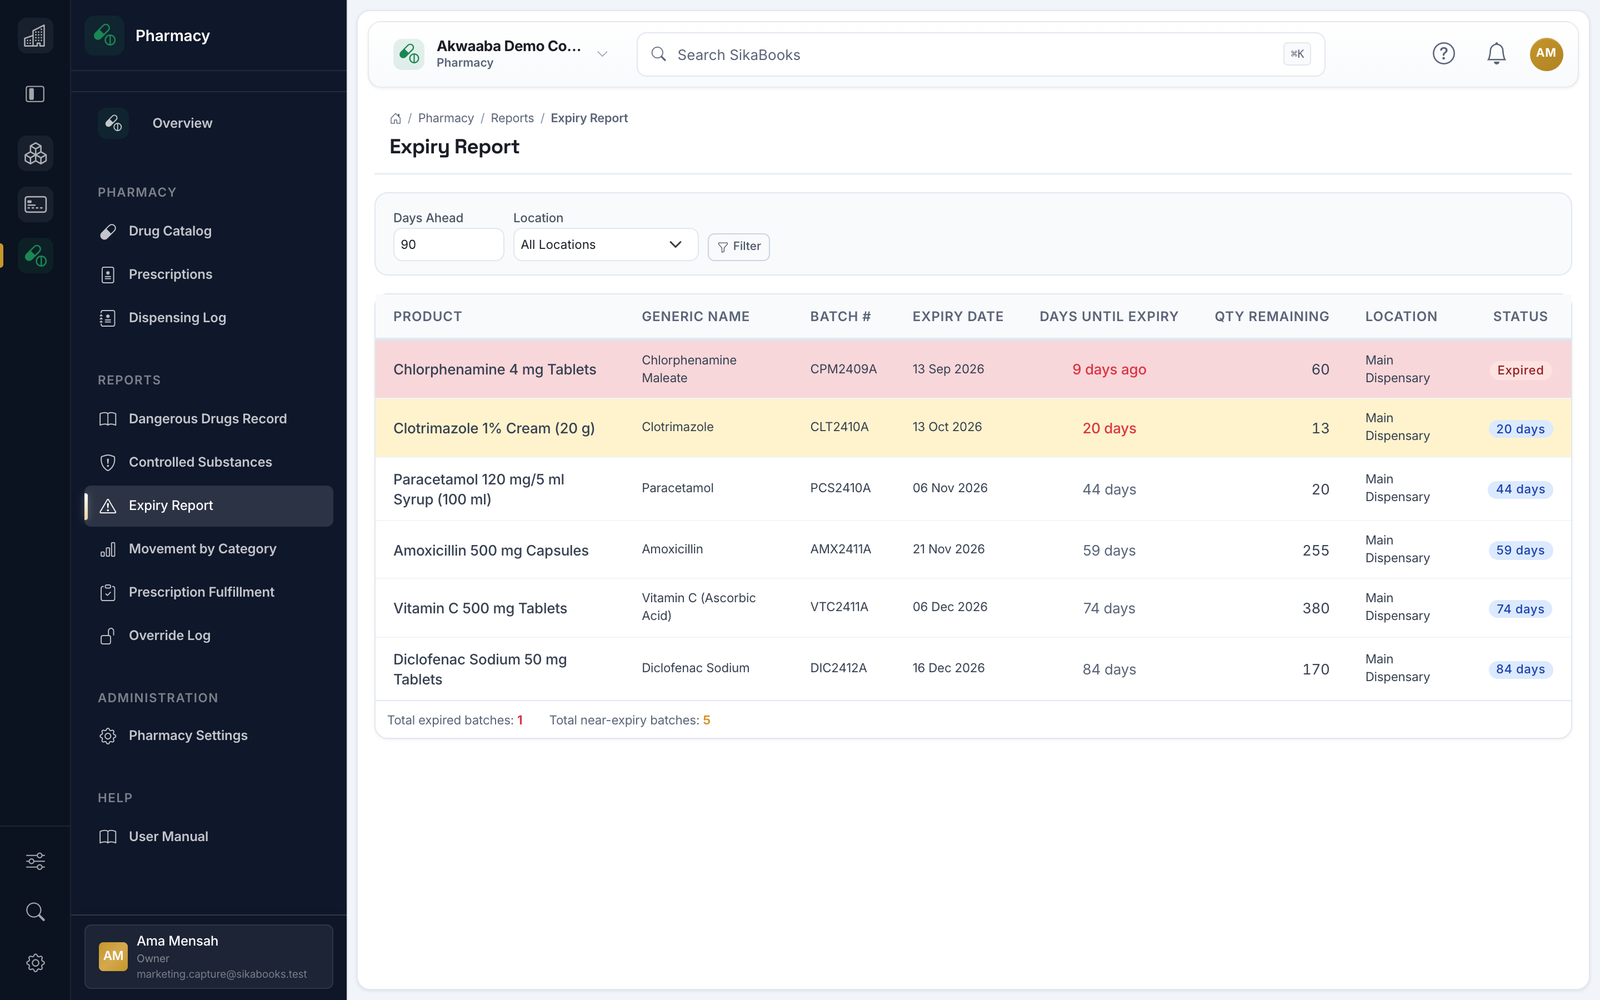
Task: Open Controlled Substances report
Action: tap(209, 462)
